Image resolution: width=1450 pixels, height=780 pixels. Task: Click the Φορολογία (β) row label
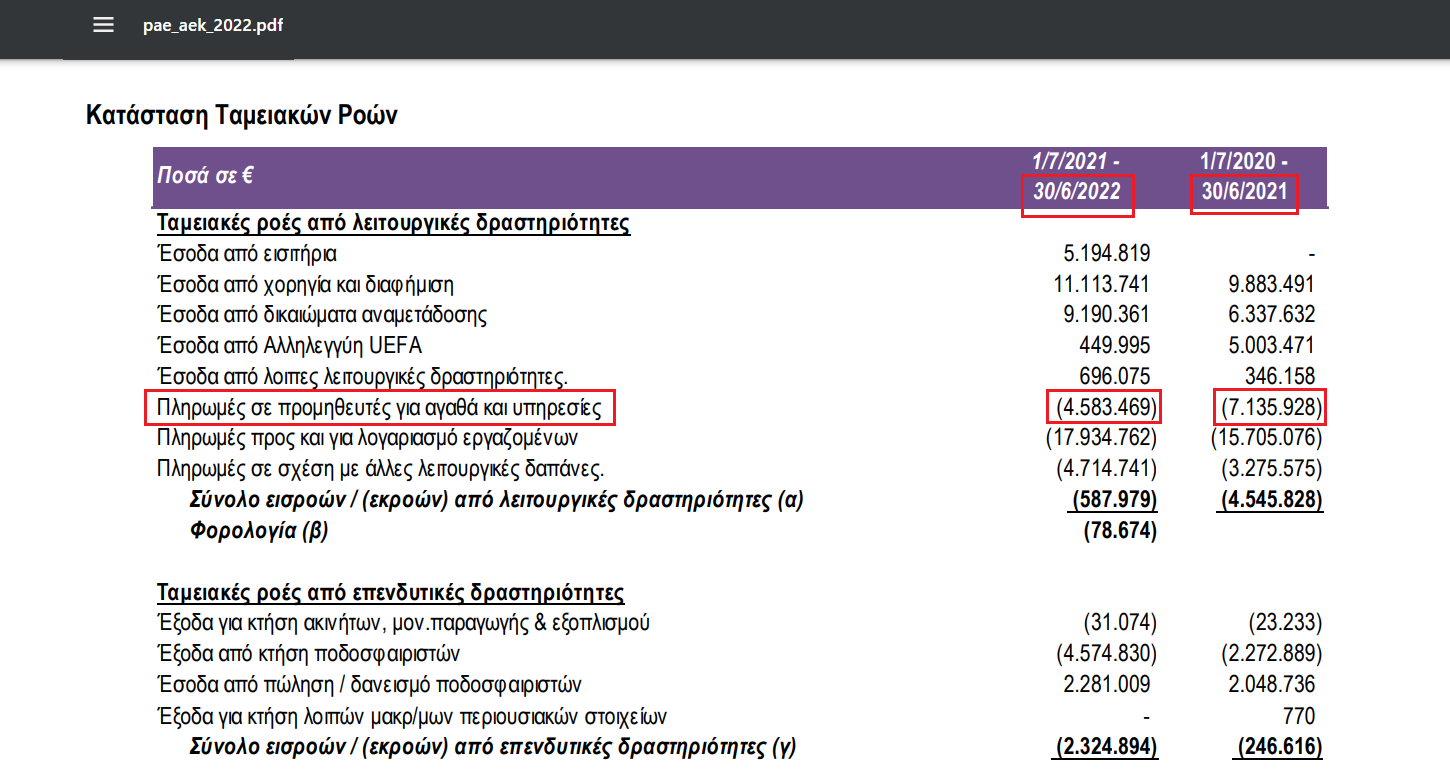click(259, 531)
